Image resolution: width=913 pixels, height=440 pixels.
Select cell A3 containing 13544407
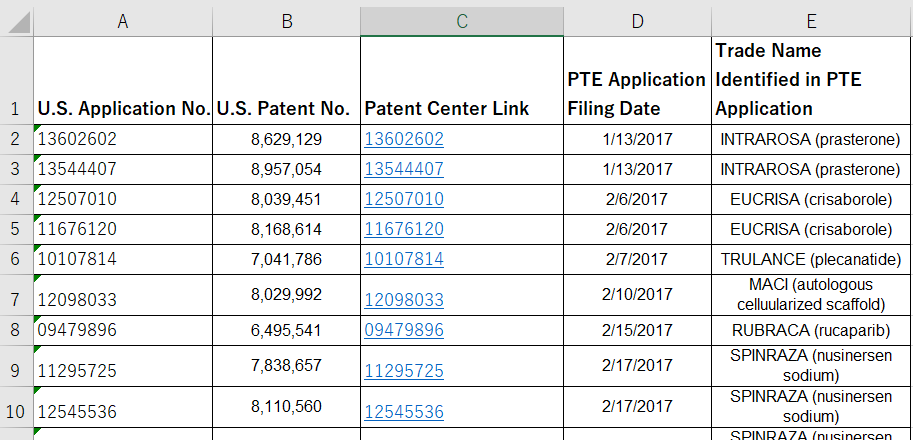point(123,169)
